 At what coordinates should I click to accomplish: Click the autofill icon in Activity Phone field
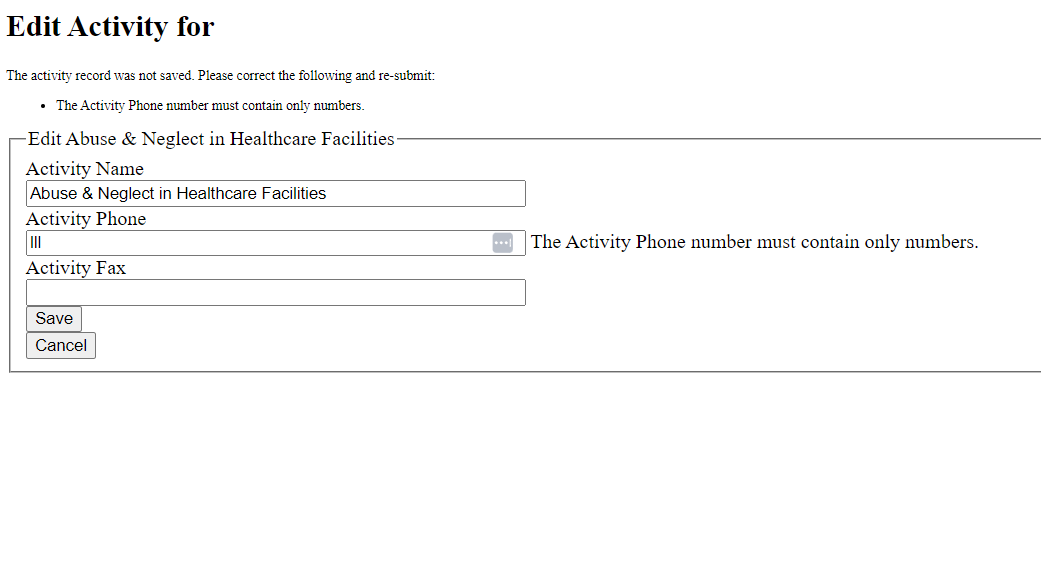(x=502, y=243)
